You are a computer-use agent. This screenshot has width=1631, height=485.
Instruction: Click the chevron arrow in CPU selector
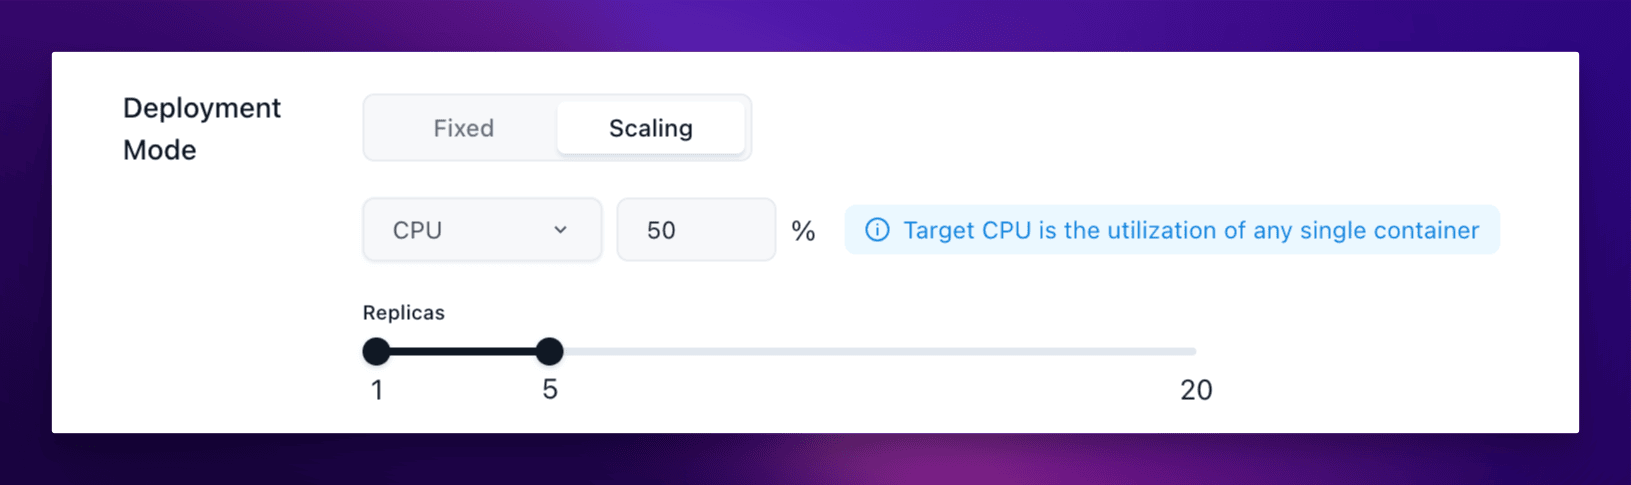click(561, 230)
